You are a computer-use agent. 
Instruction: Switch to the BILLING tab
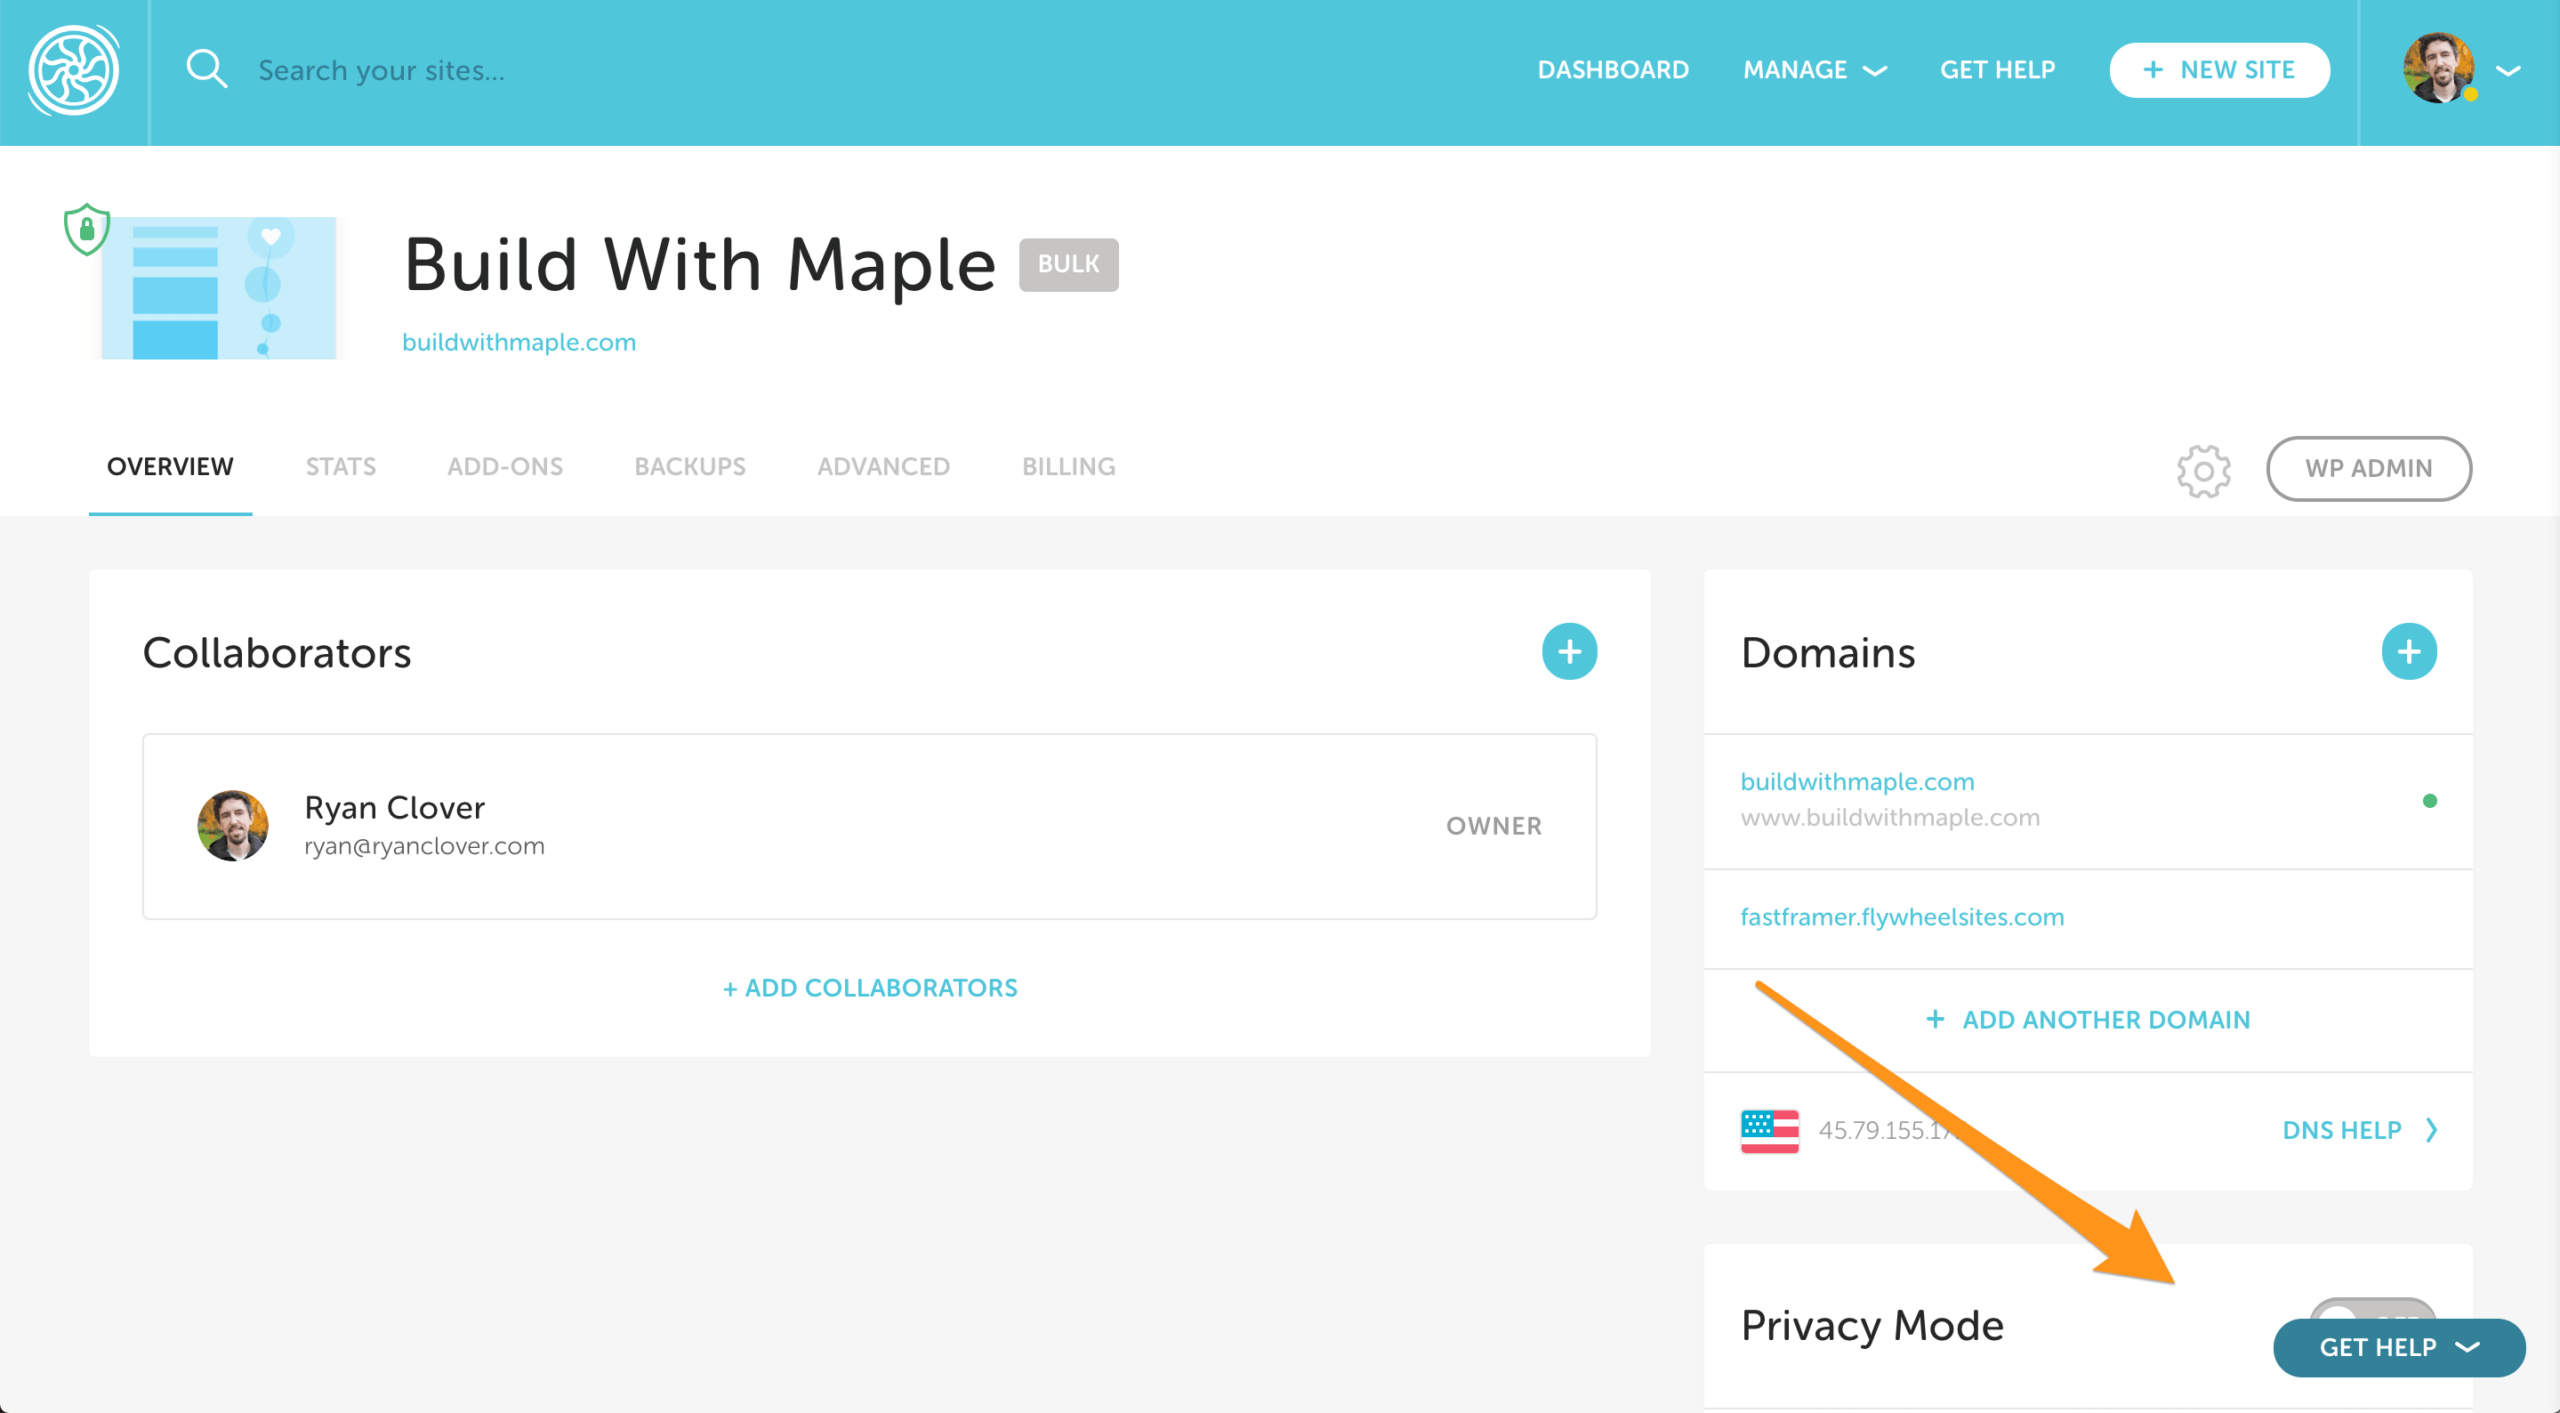(1067, 466)
